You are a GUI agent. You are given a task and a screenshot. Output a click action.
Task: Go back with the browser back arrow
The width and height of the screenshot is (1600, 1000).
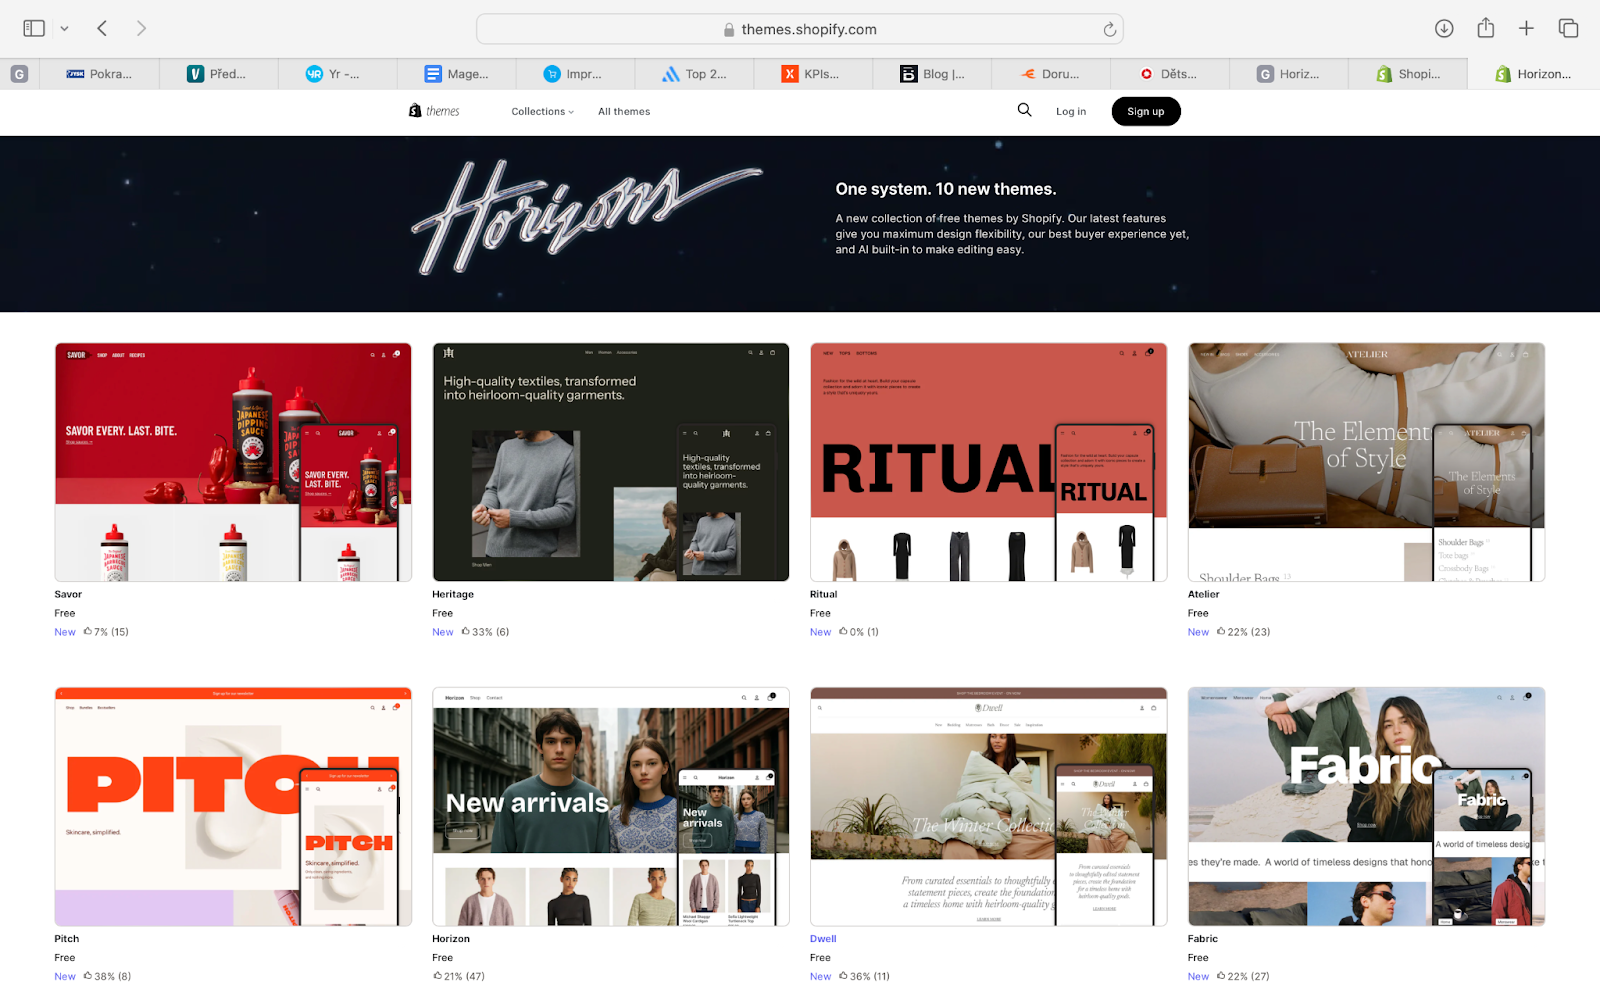click(x=102, y=29)
